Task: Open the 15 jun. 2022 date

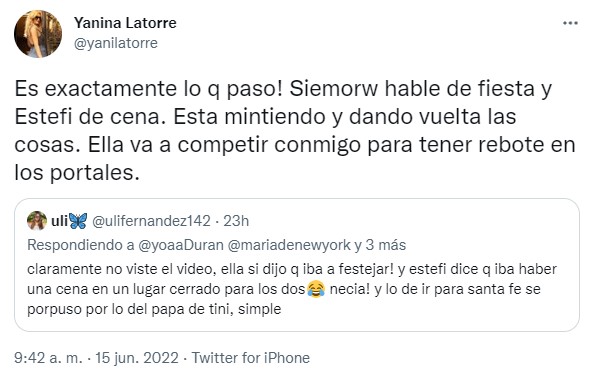Action: pos(136,358)
